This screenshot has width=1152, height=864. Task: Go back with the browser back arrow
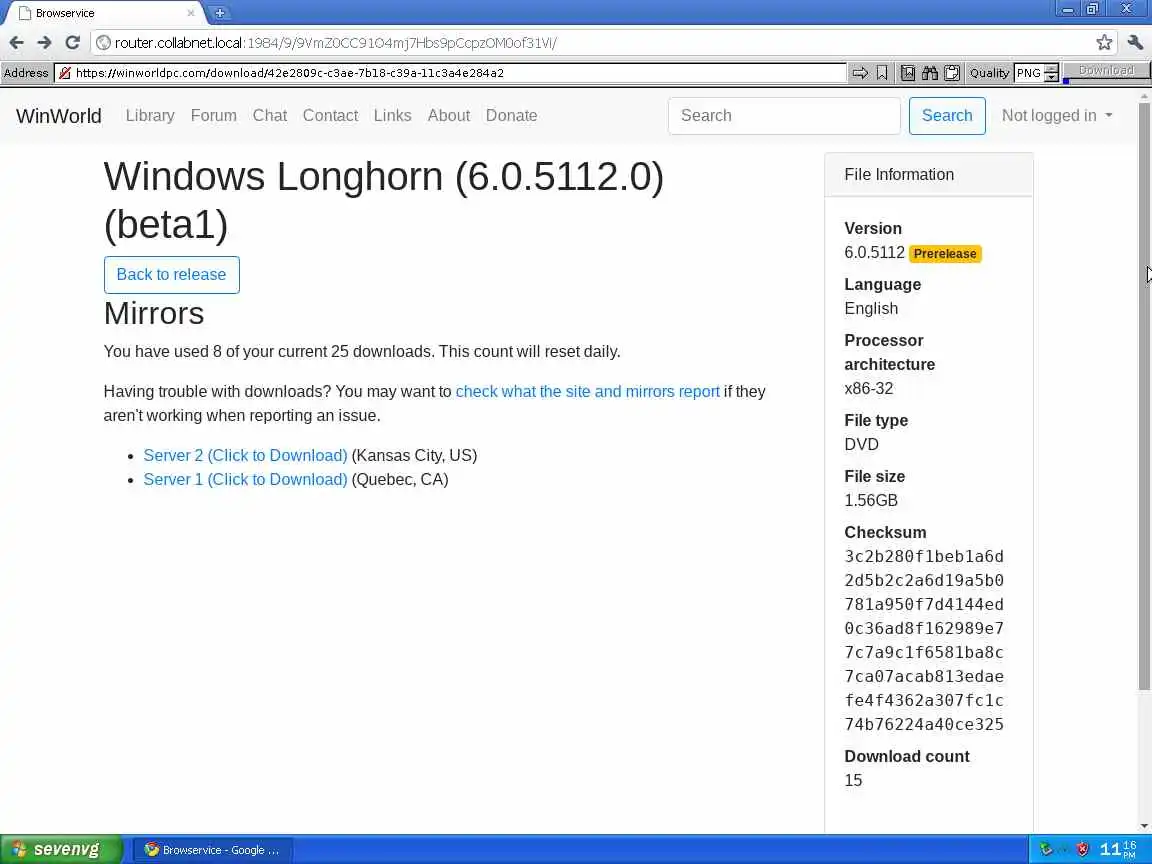coord(16,43)
